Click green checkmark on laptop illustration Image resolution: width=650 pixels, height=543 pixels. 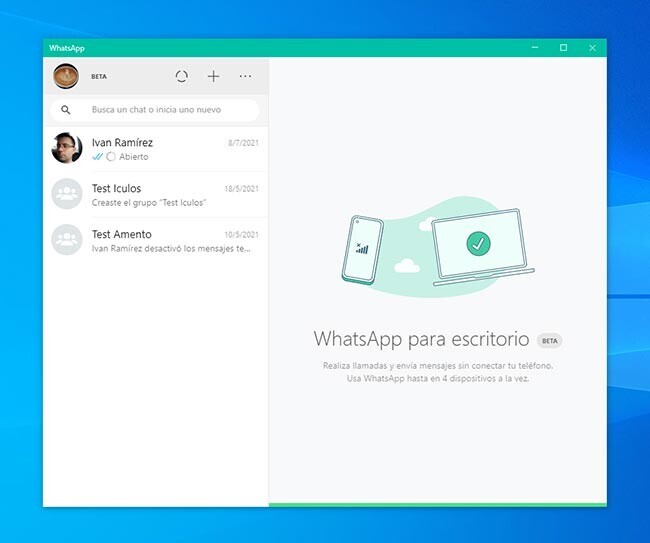(x=478, y=243)
